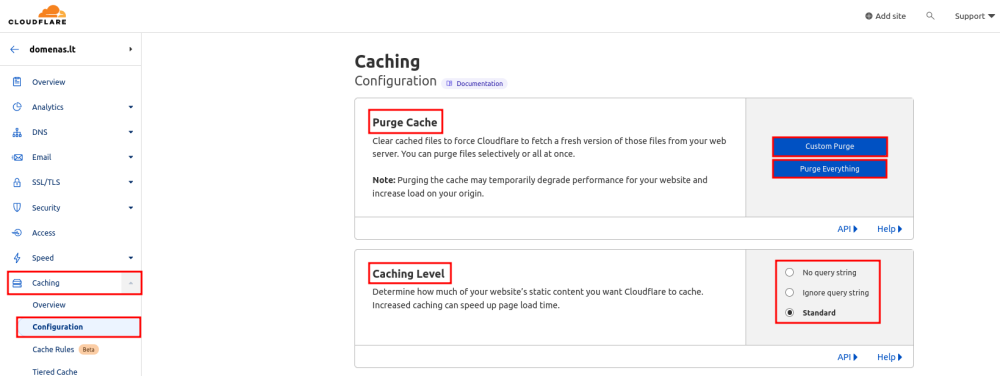Click the SSL/TLS padlock icon

pos(17,182)
